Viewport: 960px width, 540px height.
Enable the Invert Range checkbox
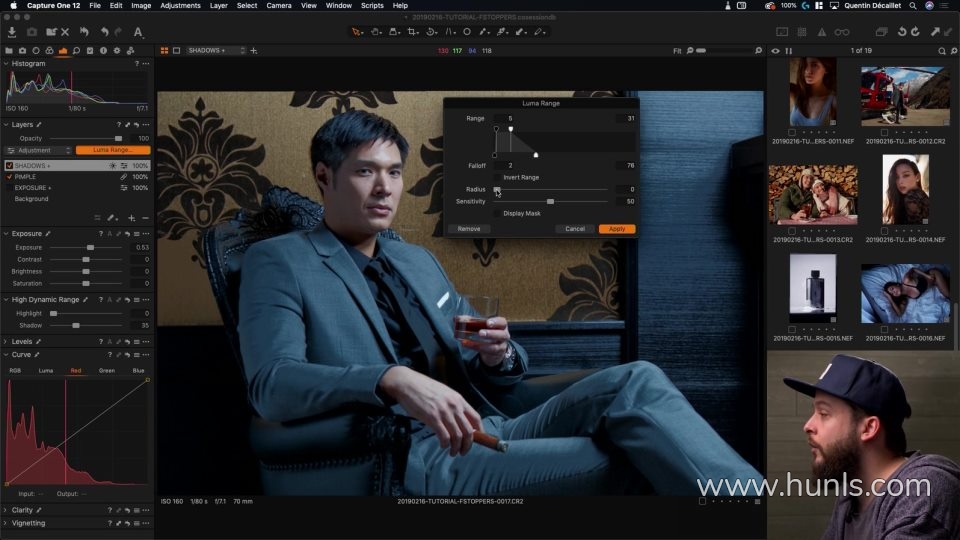pos(498,177)
